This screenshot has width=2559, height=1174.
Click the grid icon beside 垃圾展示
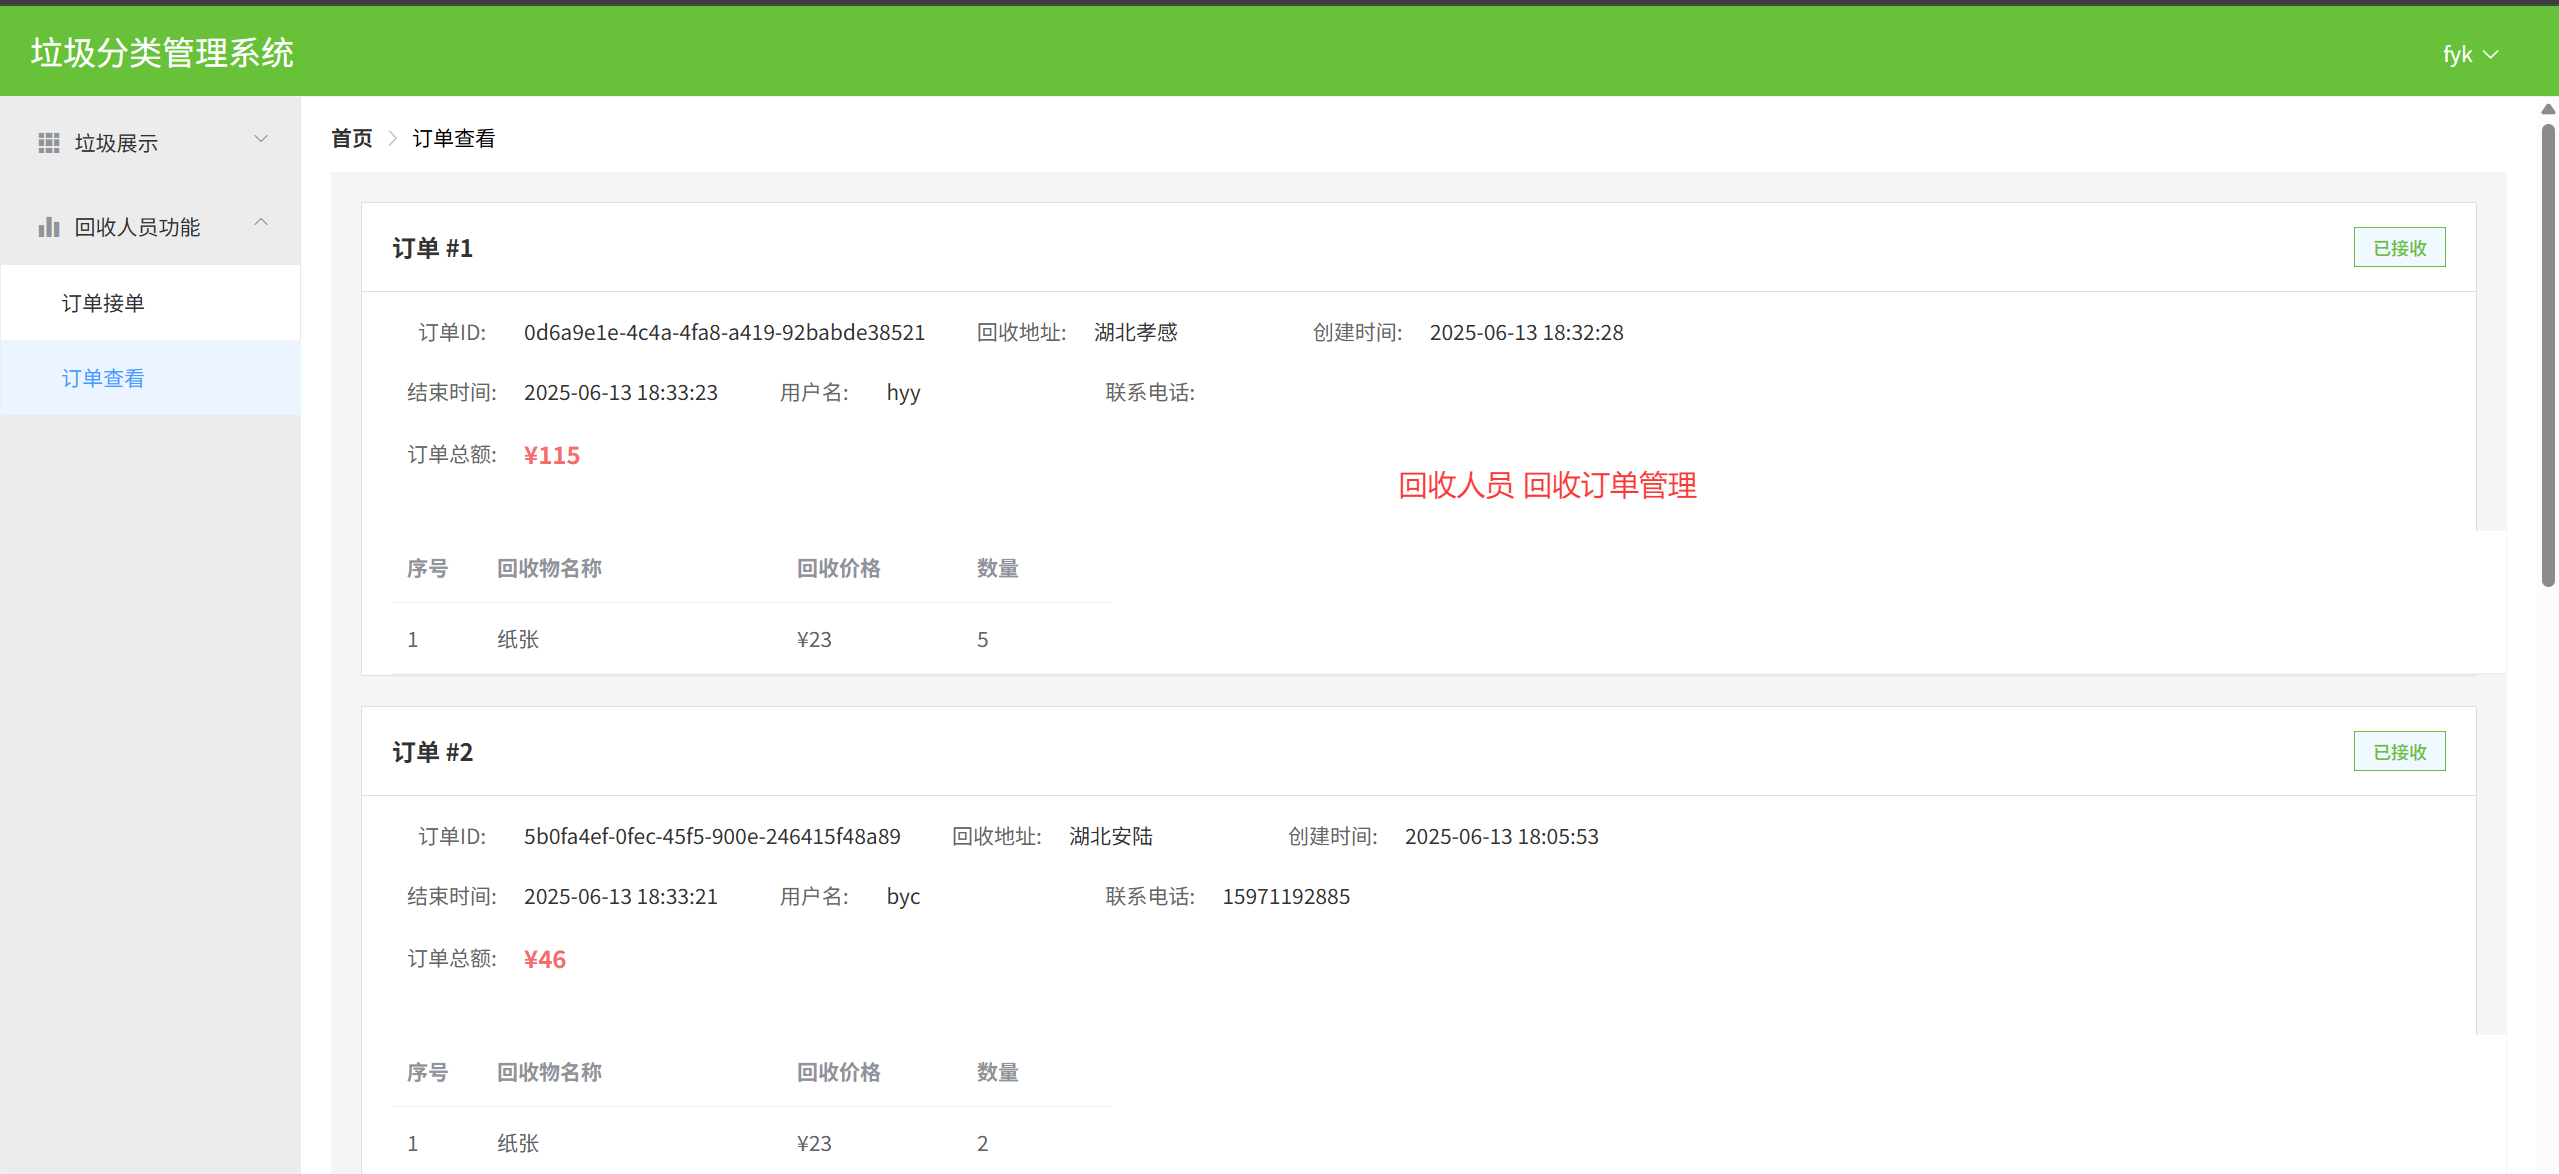(x=49, y=143)
